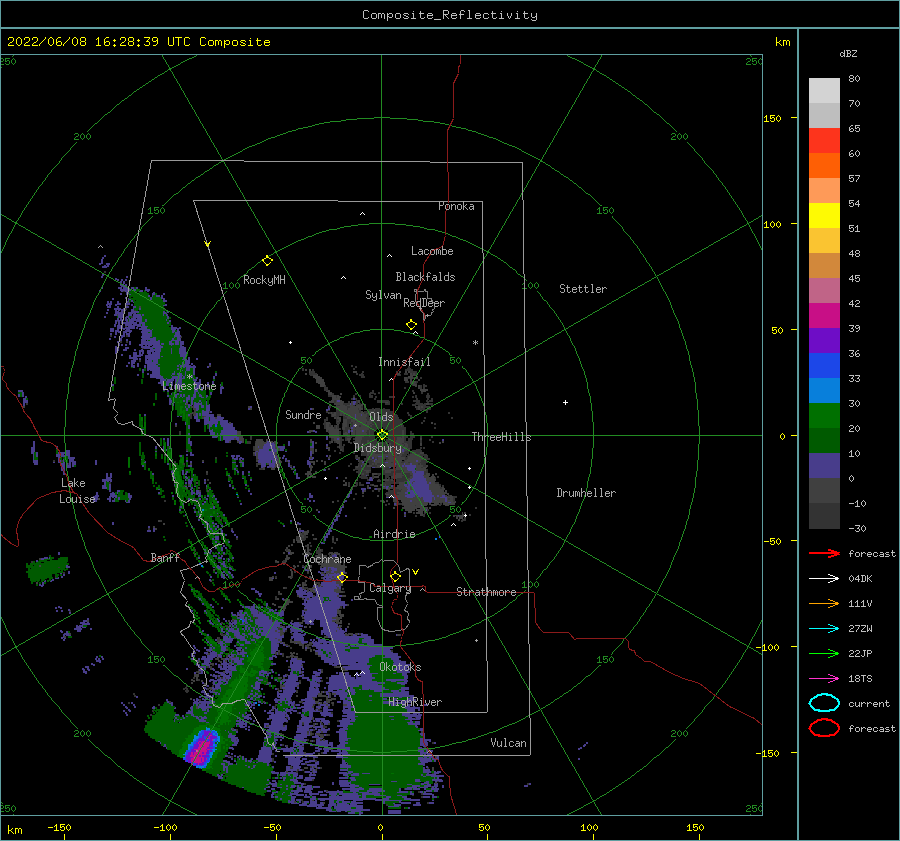Click the white plus marker south of Stettler
The image size is (900, 841).
(565, 402)
